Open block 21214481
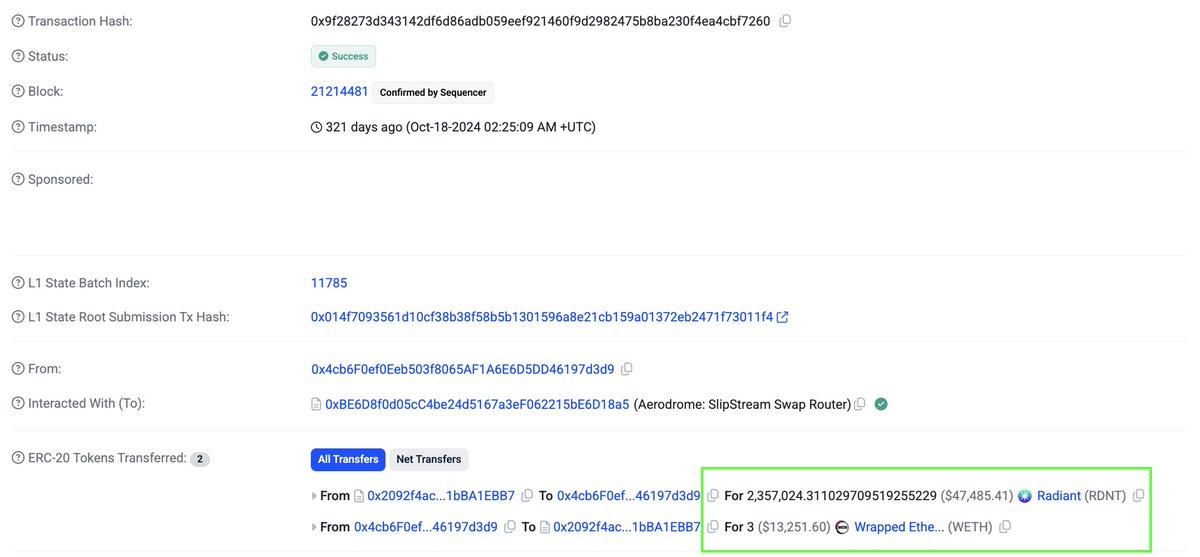The width and height of the screenshot is (1200, 557). pyautogui.click(x=339, y=92)
